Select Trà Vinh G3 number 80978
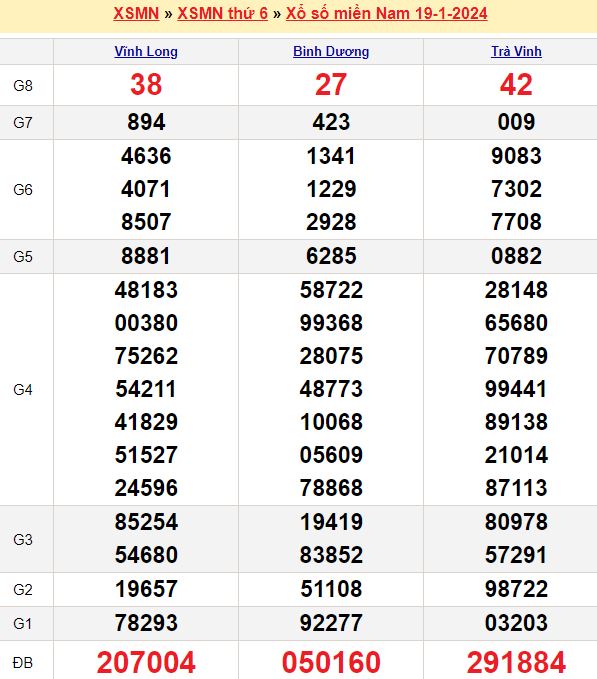The width and height of the screenshot is (597, 679). (516, 522)
